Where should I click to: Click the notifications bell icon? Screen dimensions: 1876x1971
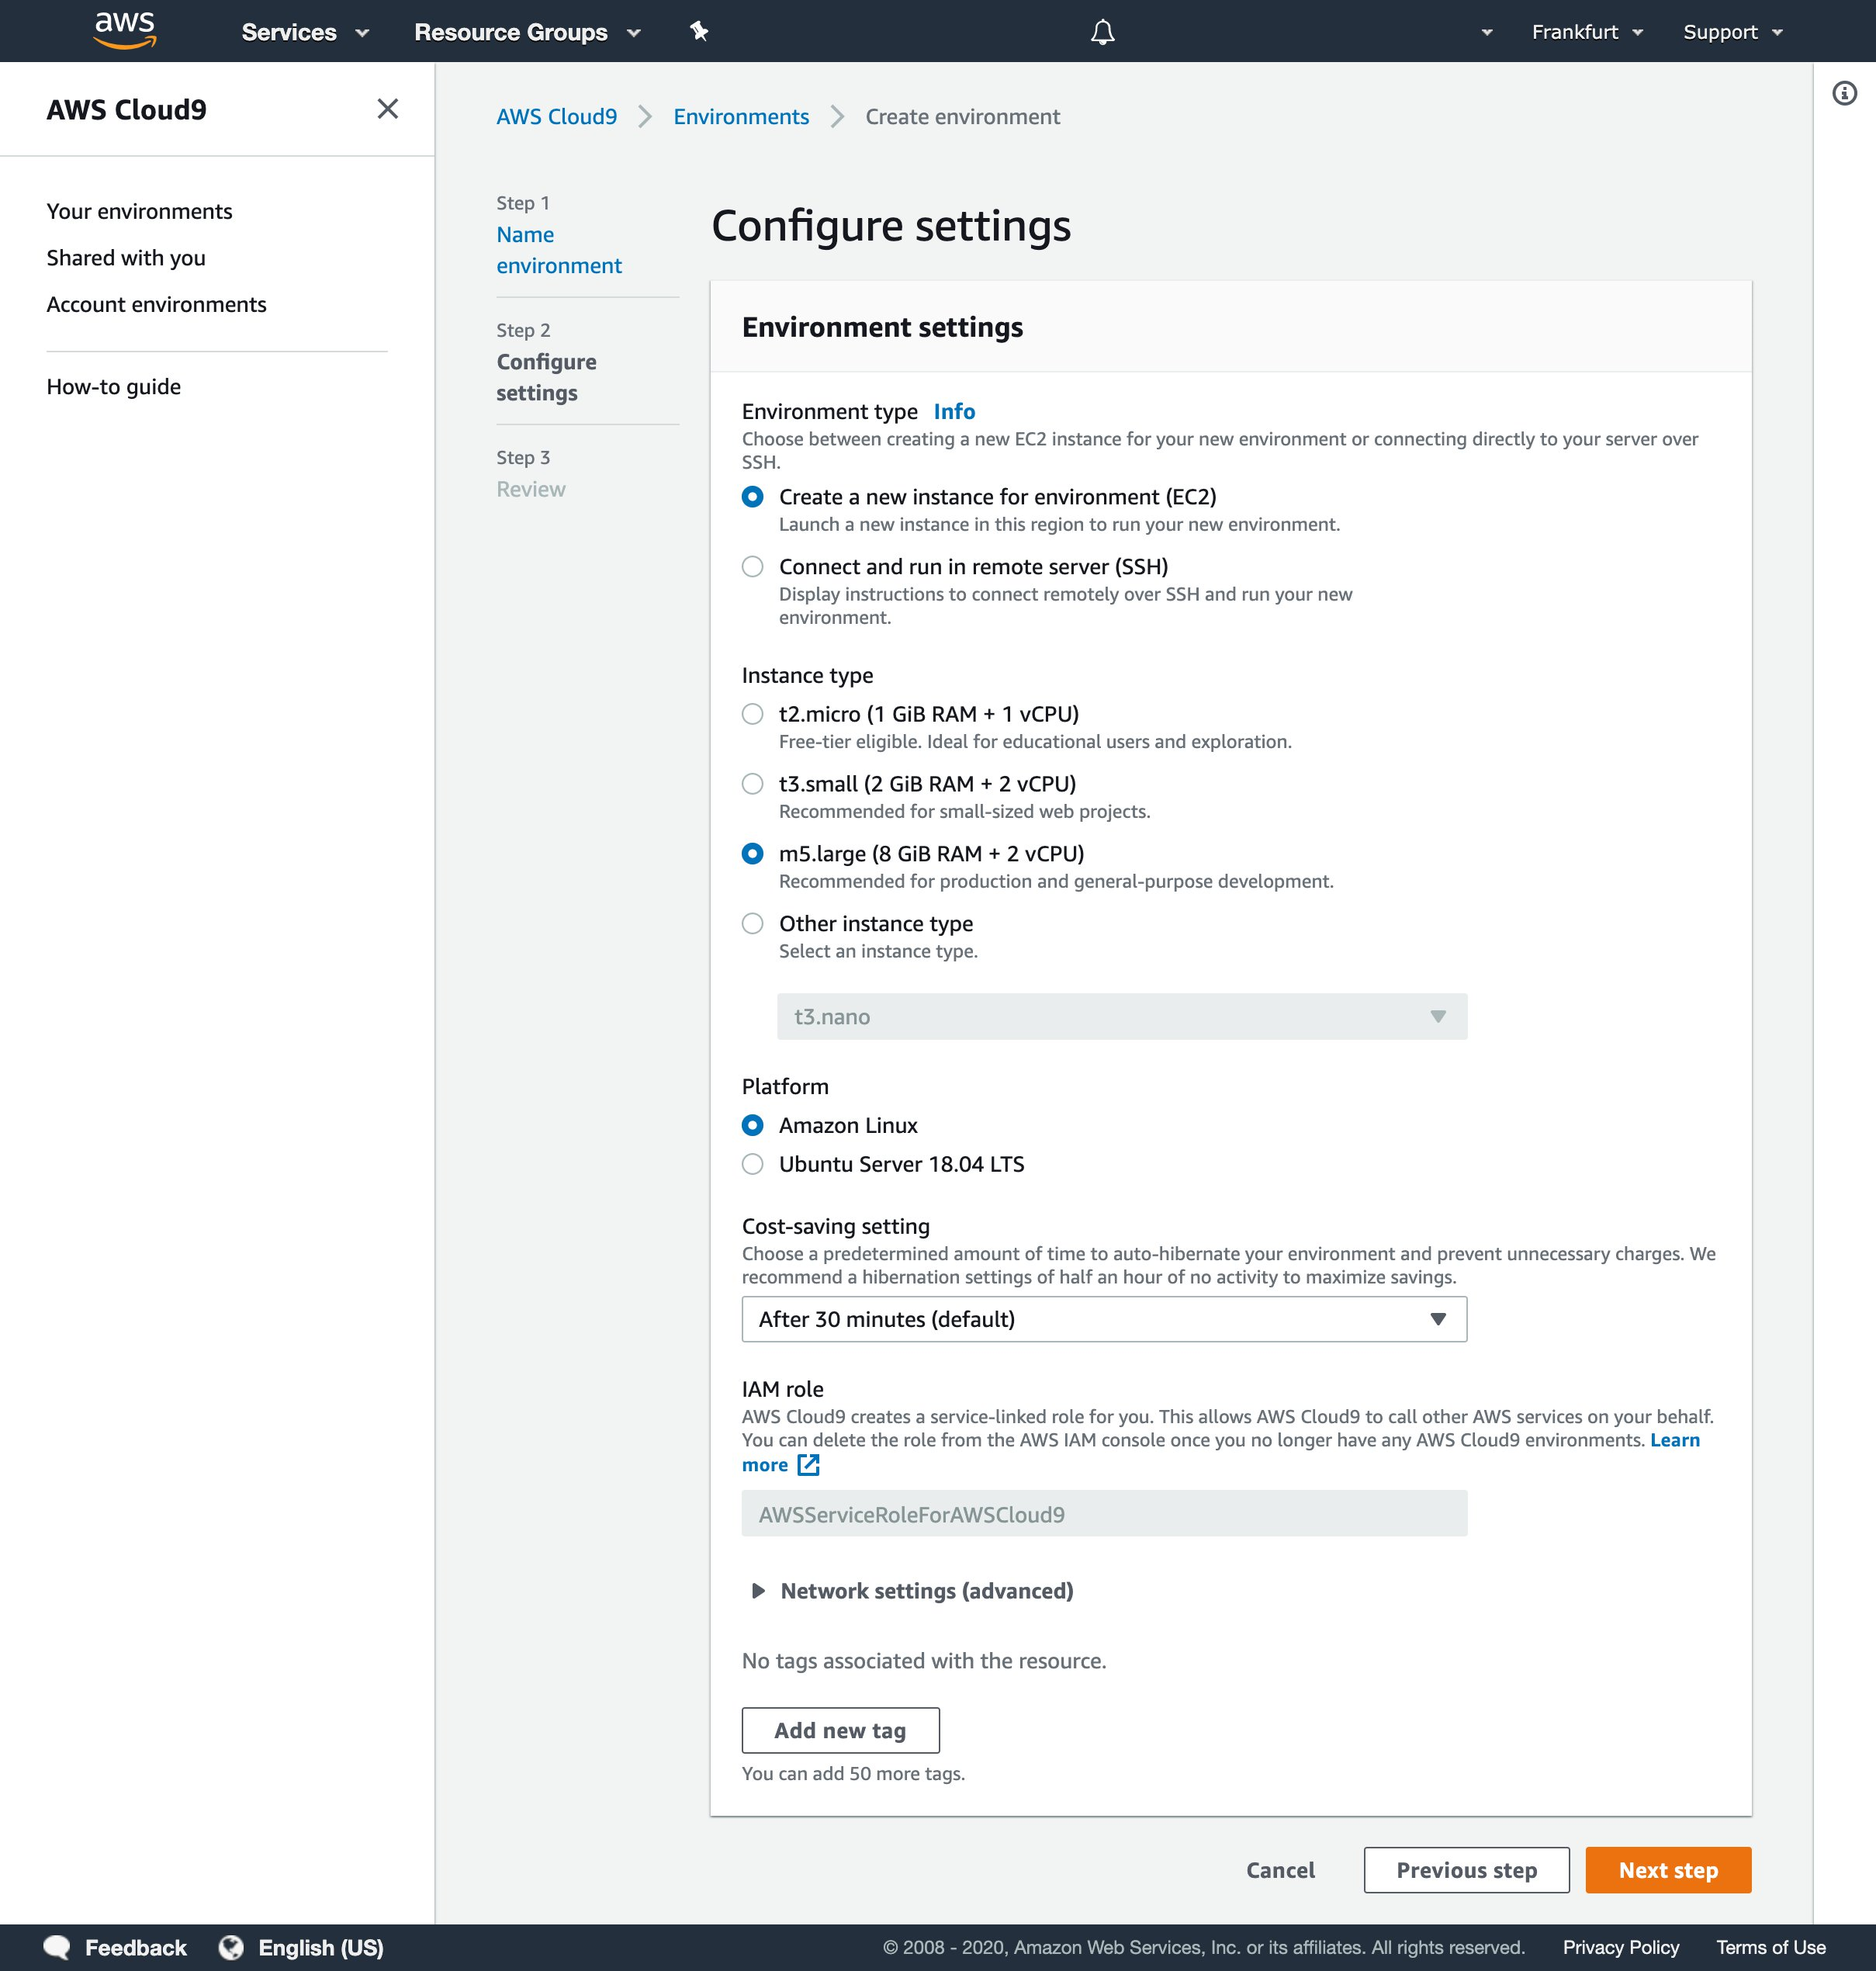click(1102, 32)
